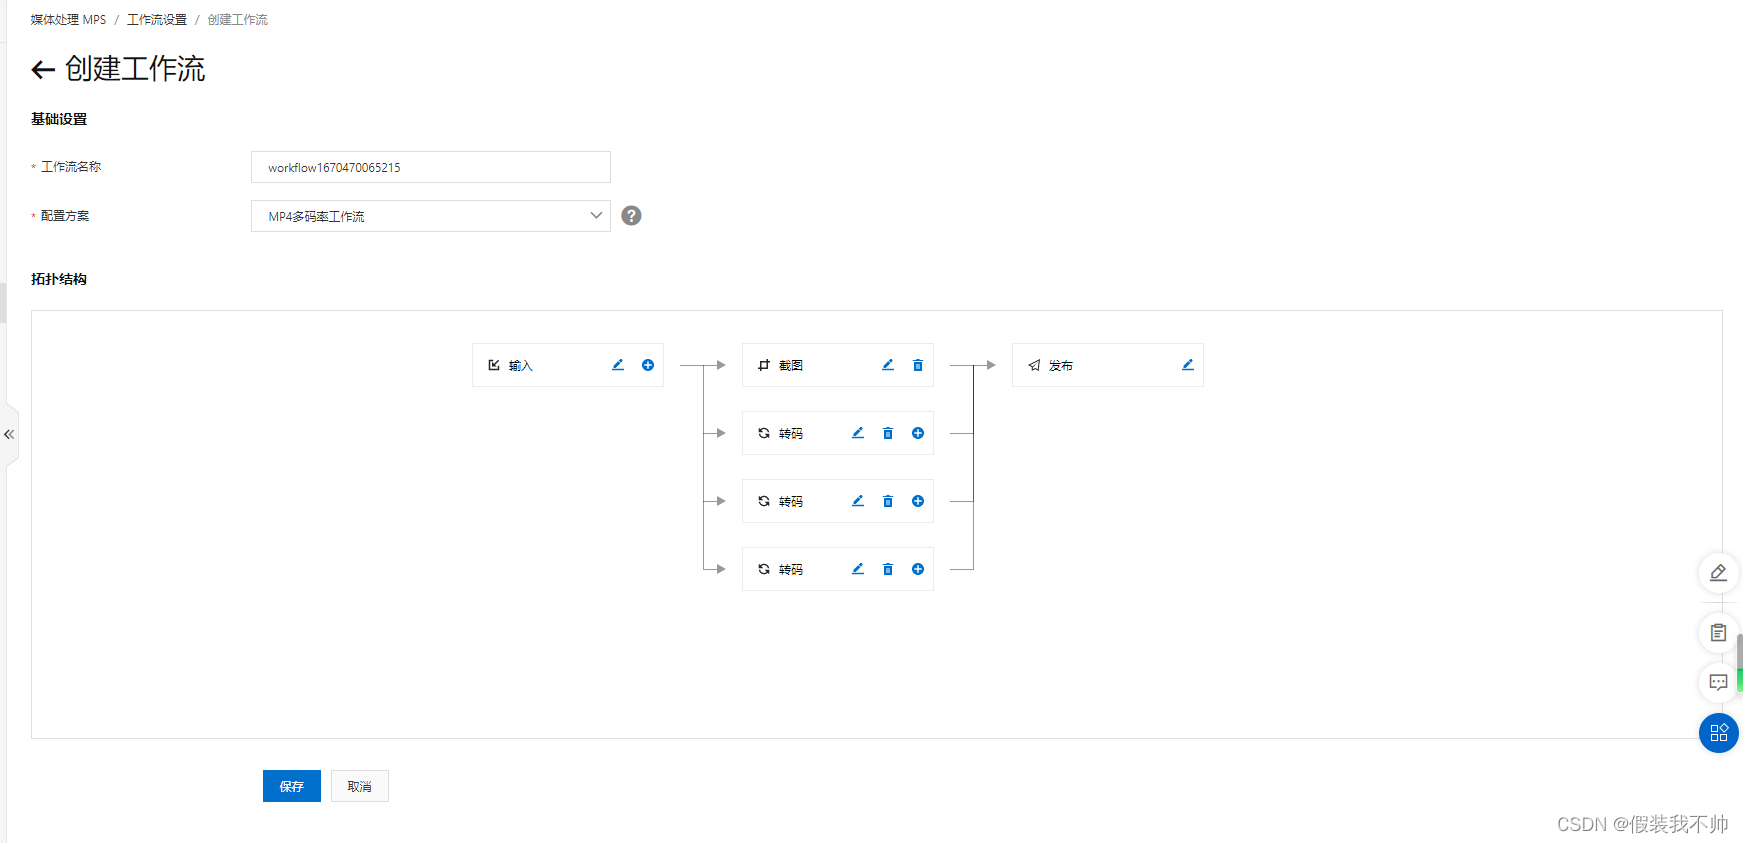The image size is (1743, 843).
Task: Select the 输入 node label
Action: 521,366
